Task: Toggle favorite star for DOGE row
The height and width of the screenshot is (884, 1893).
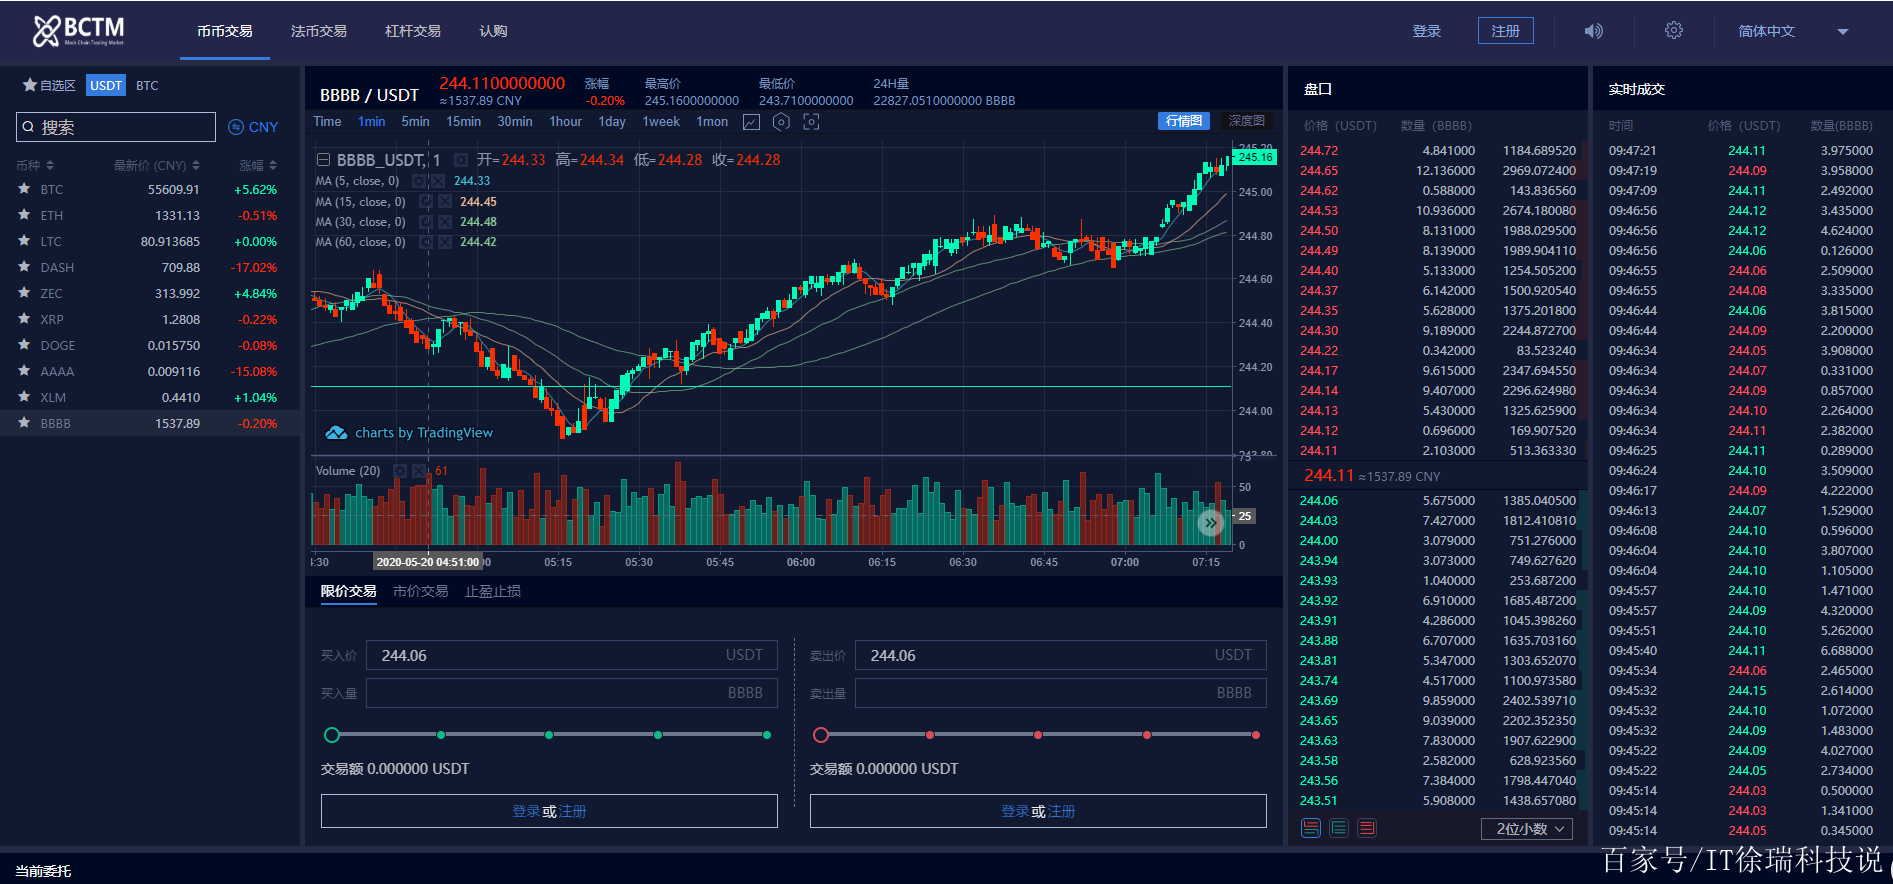Action: point(24,345)
